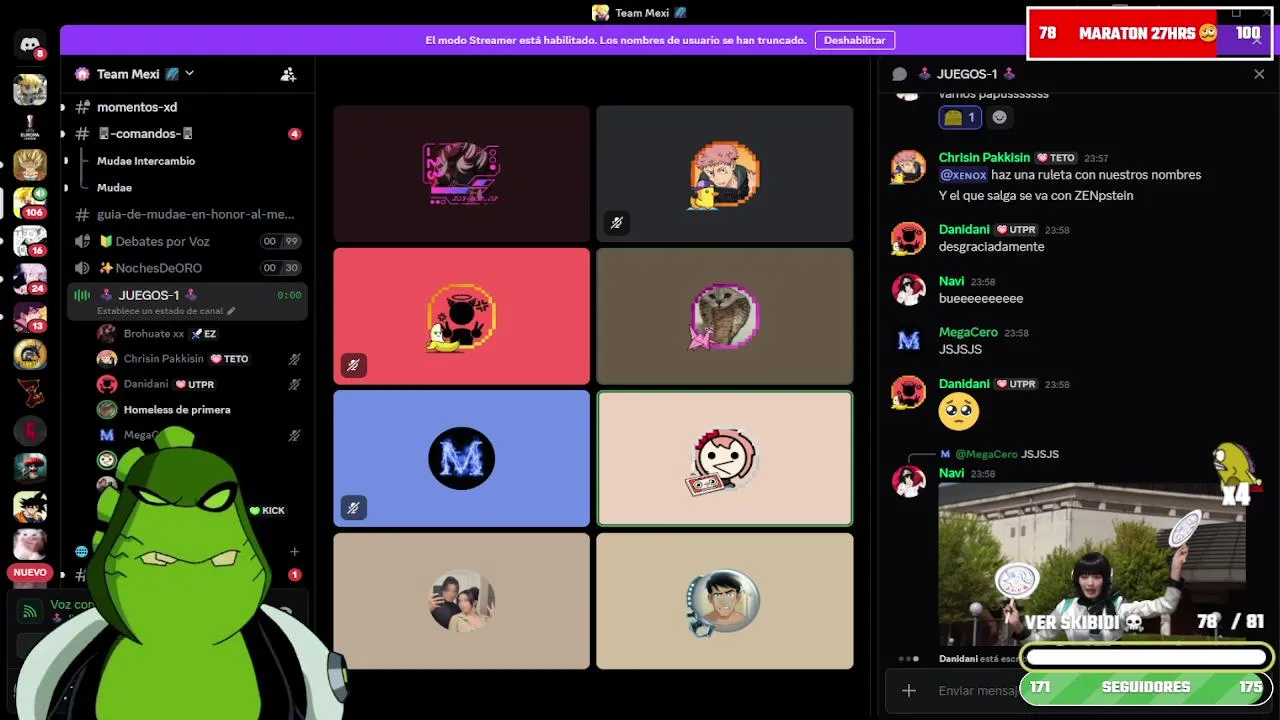Join Debates por Voz voice channel
Screen dimensions: 1280x720
coord(188,241)
